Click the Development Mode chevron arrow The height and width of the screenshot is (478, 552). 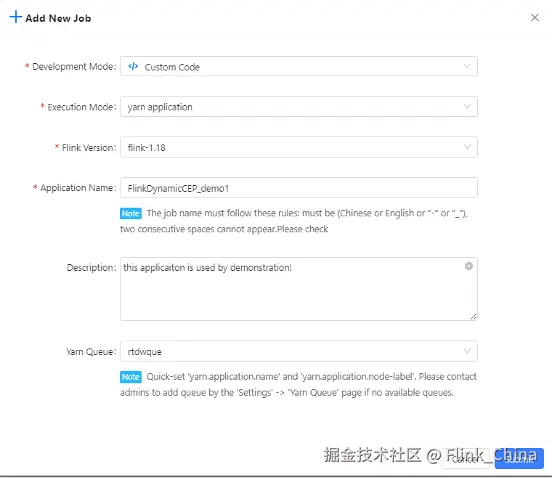[467, 66]
